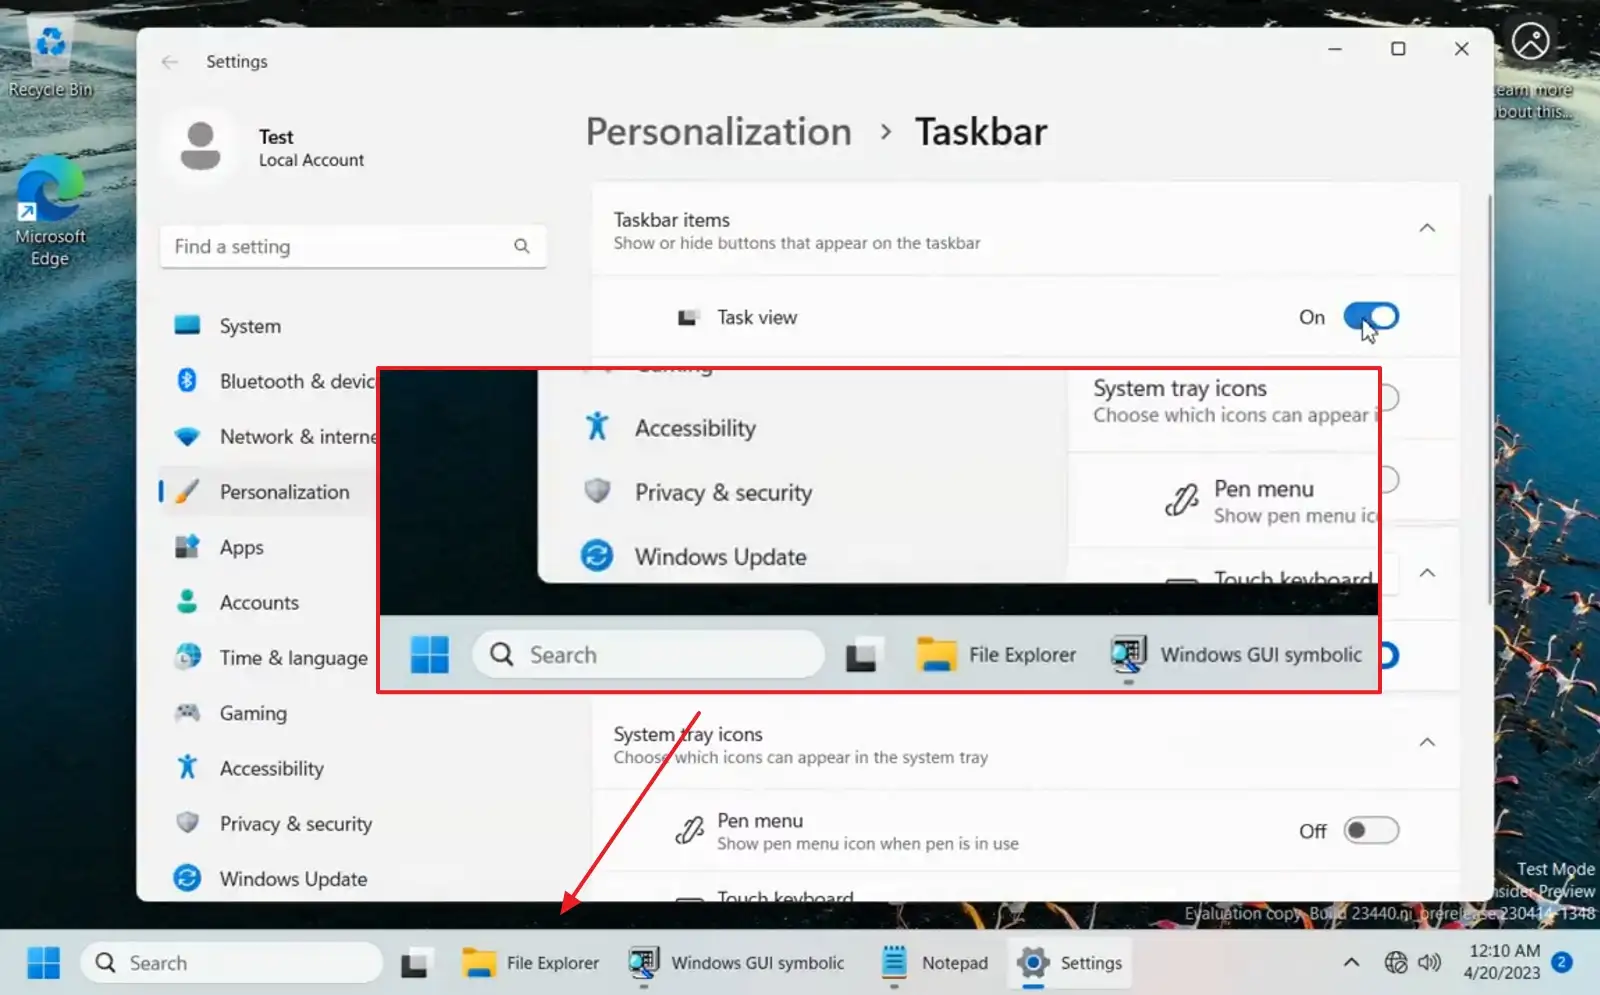Collapse the Taskbar items section chevron
Image resolution: width=1600 pixels, height=995 pixels.
pos(1427,228)
